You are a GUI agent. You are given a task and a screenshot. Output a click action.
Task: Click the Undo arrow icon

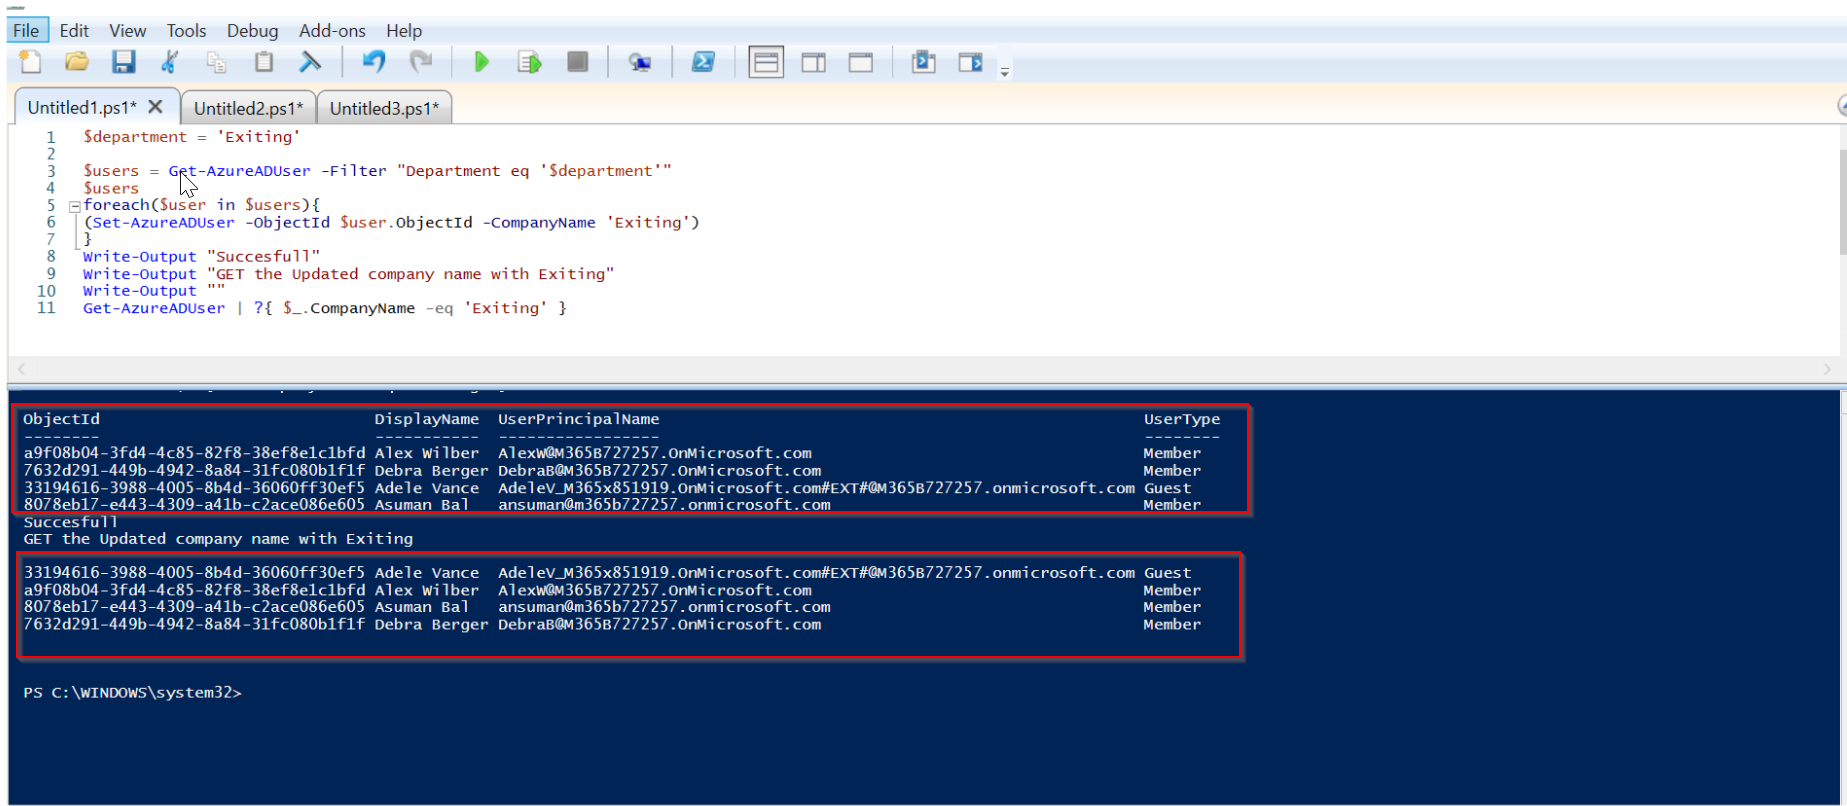pos(374,62)
